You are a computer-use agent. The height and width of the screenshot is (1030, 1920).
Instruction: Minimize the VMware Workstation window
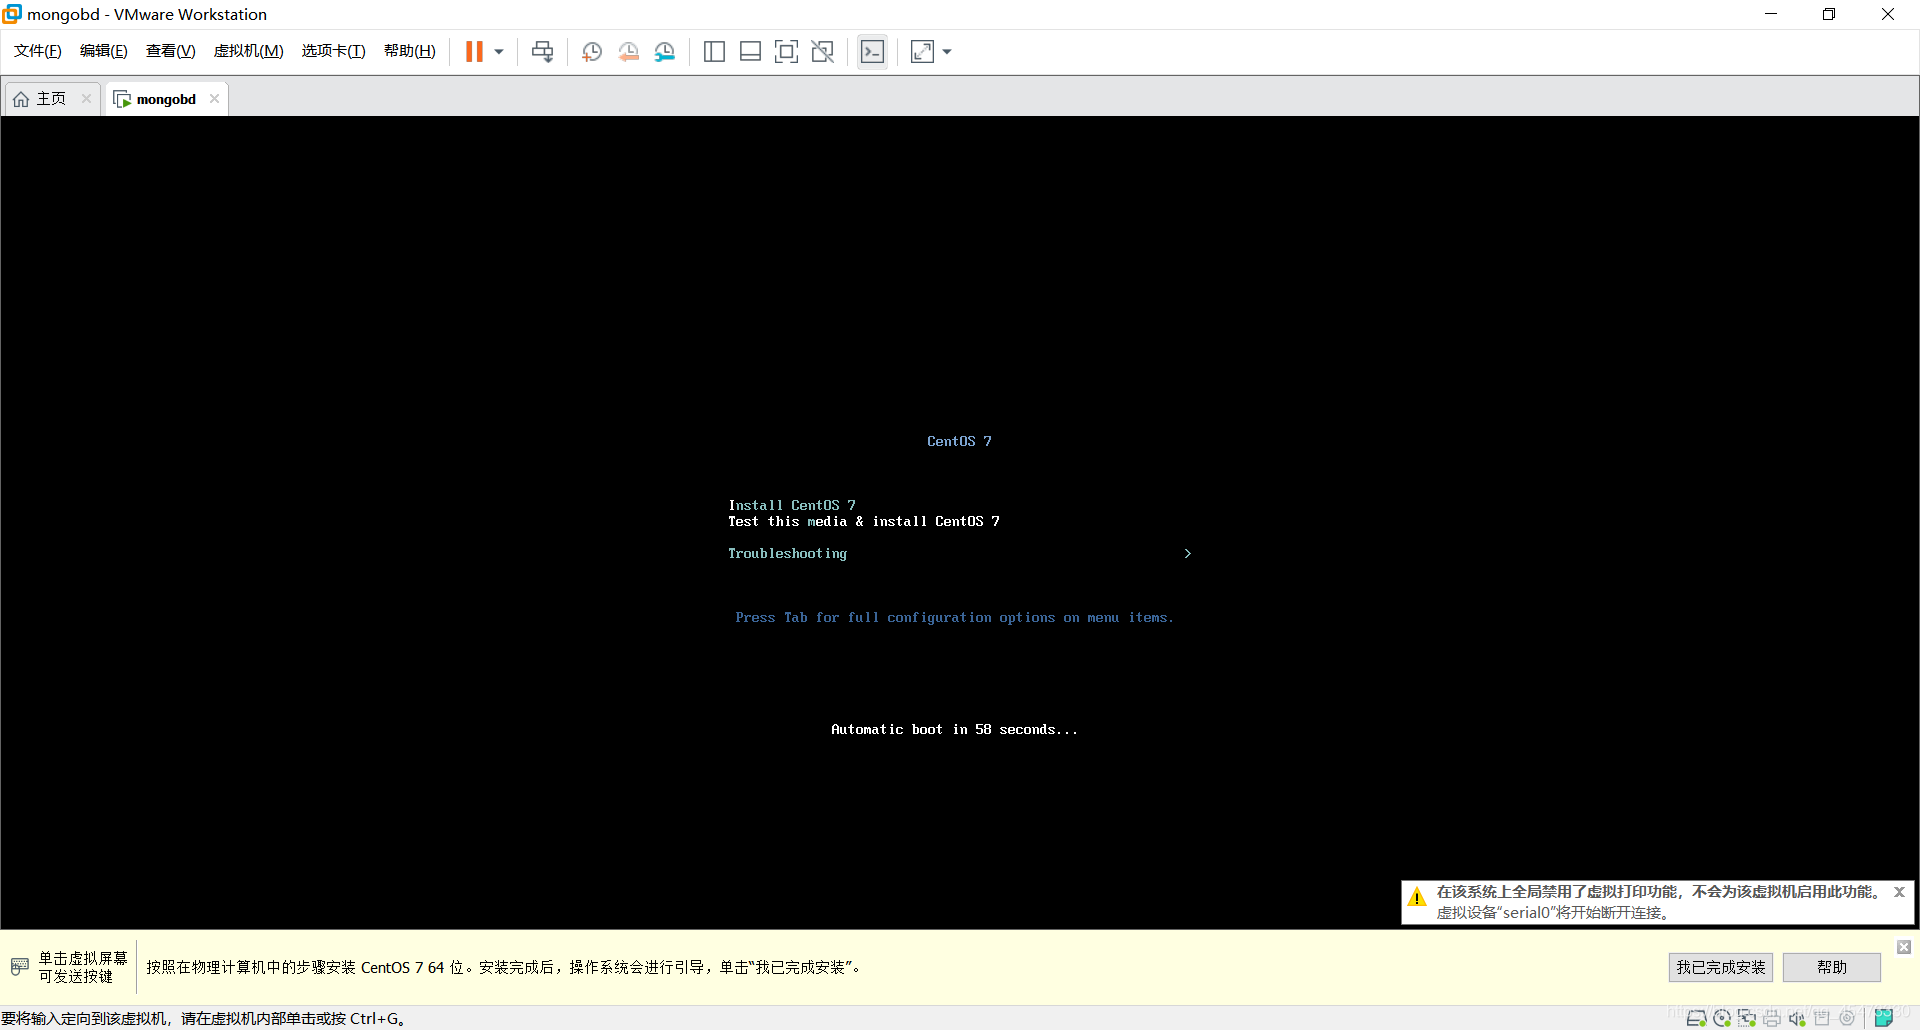1771,14
